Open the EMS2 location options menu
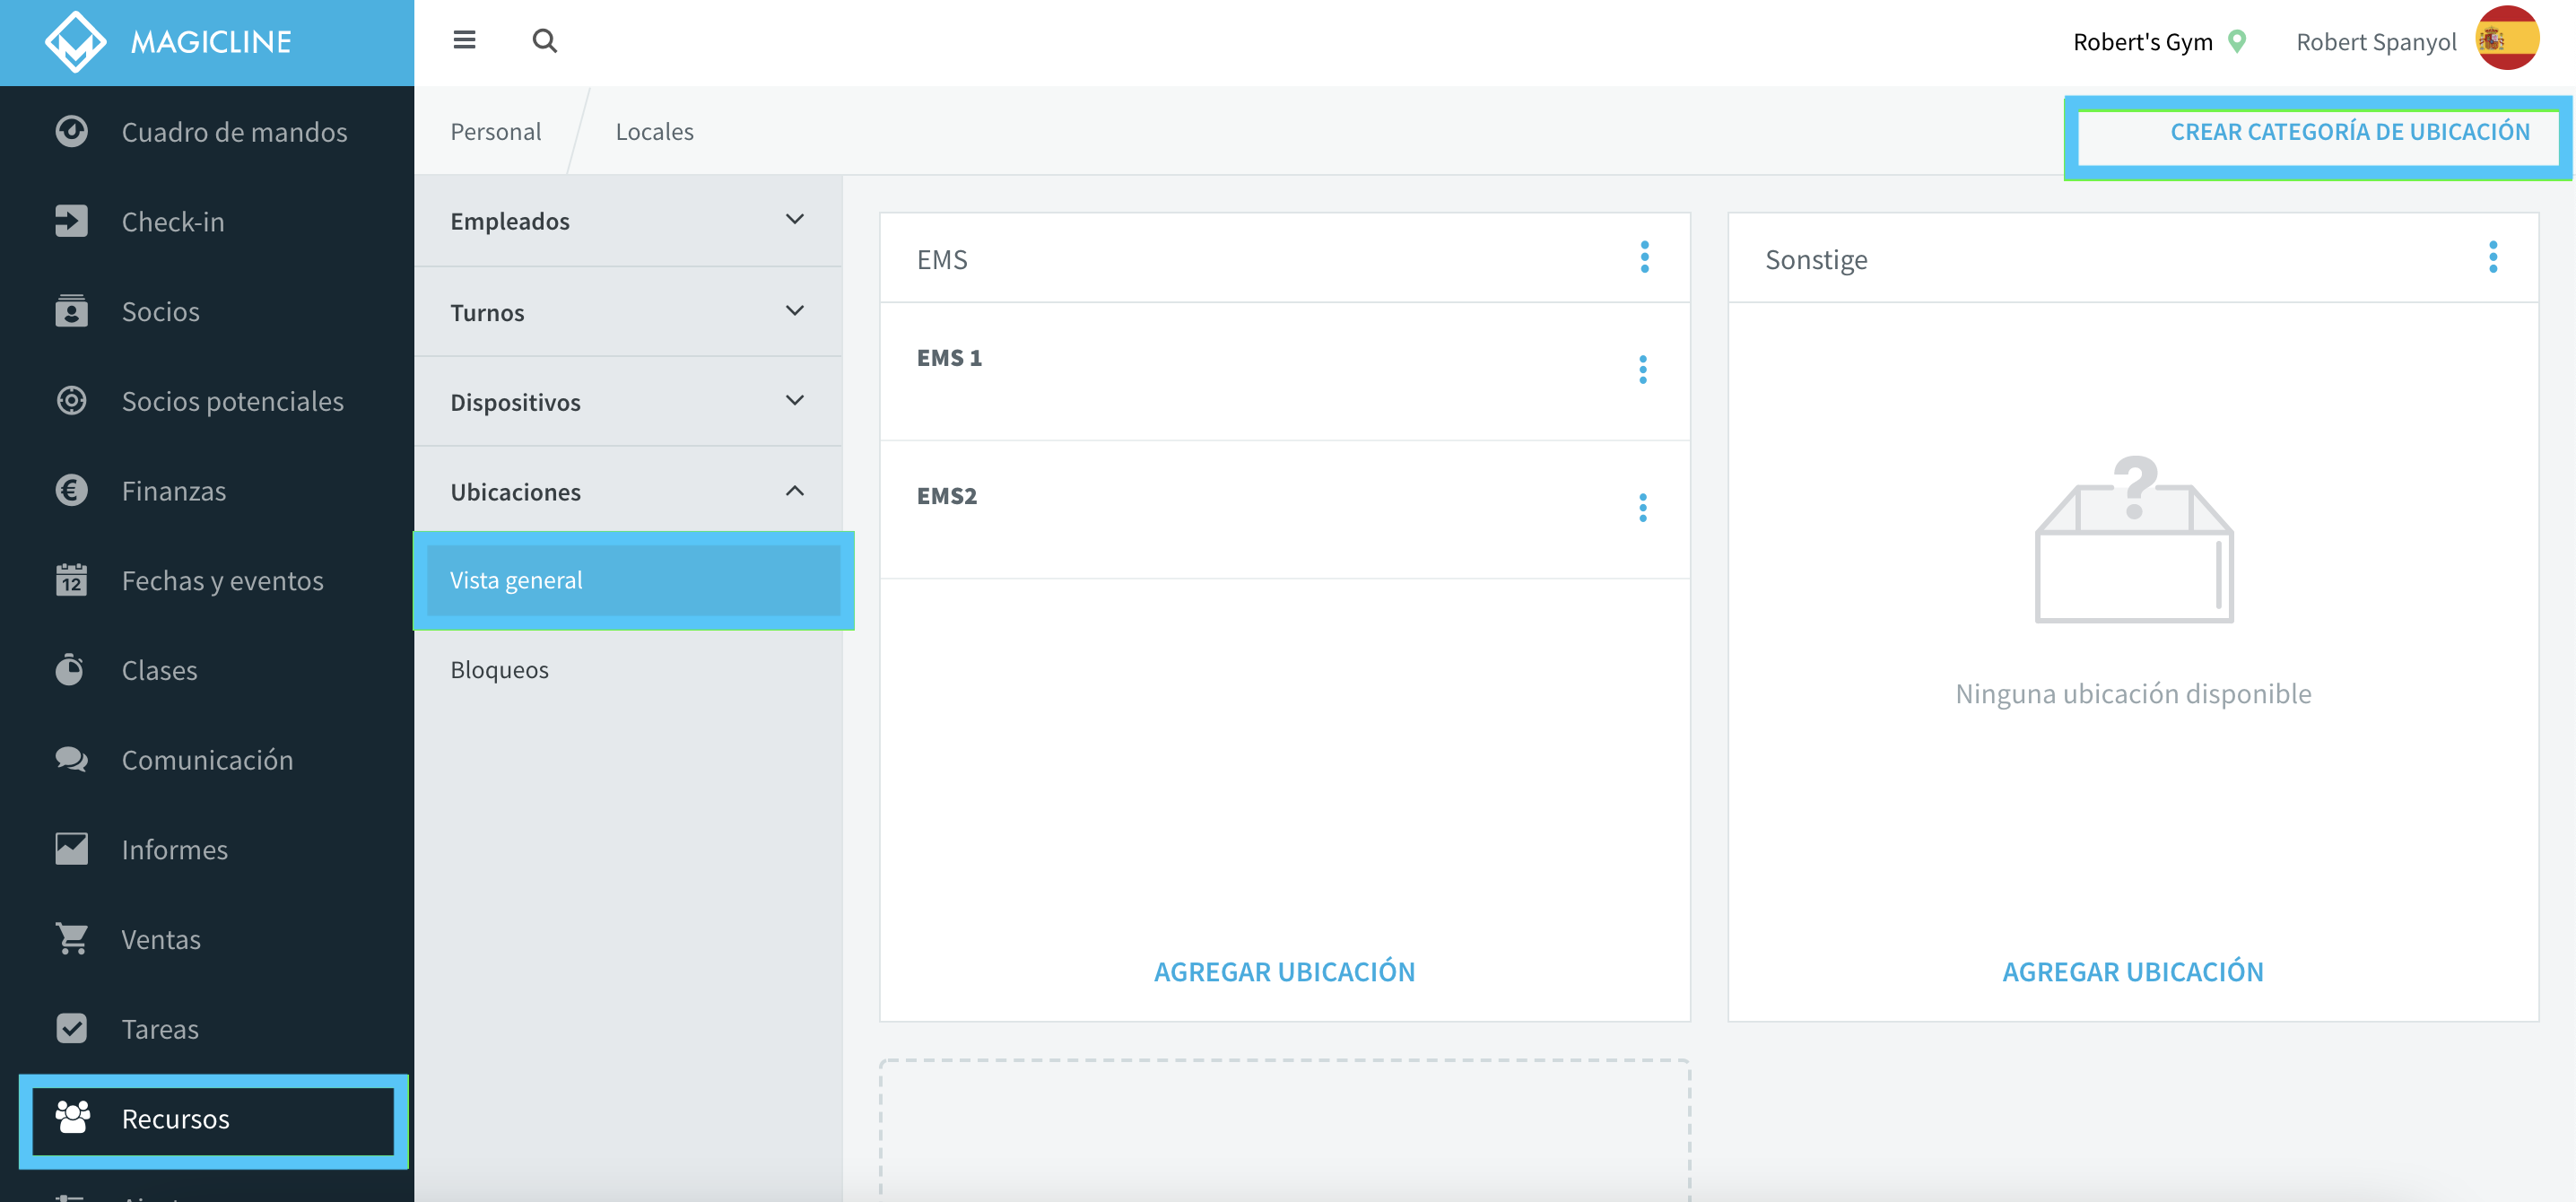 click(1643, 508)
